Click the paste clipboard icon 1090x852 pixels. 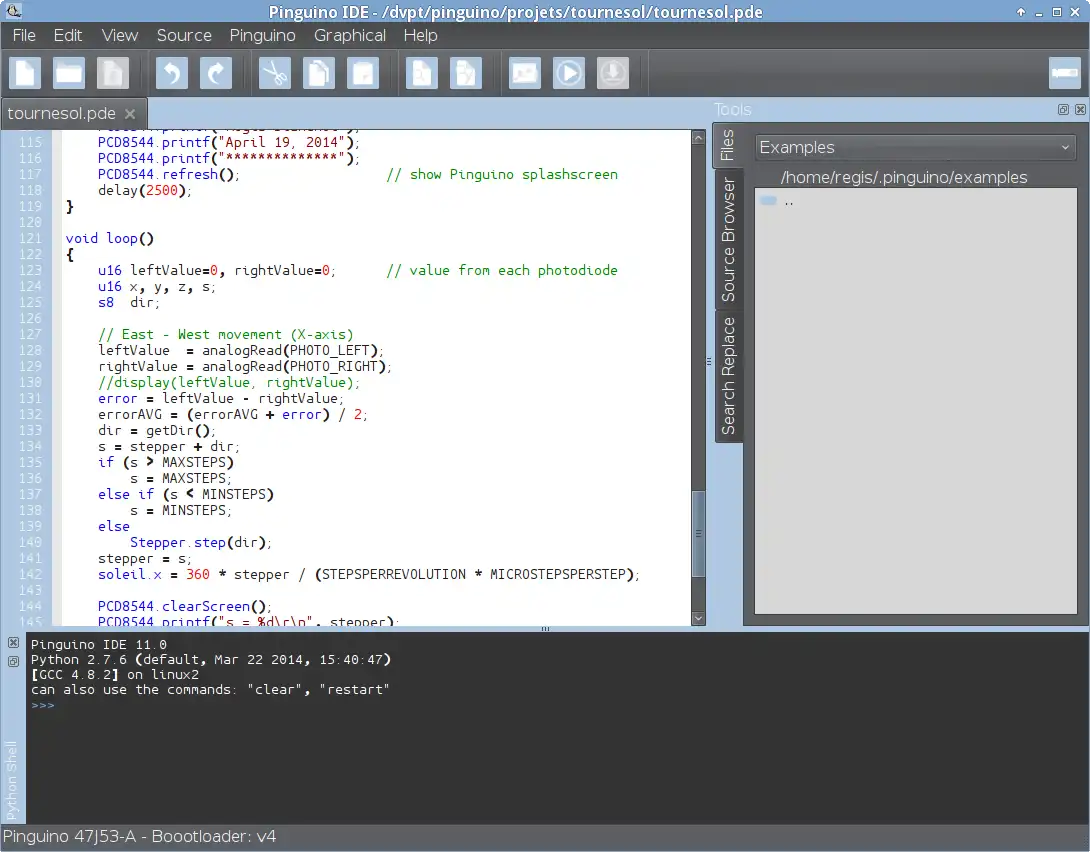pos(363,74)
